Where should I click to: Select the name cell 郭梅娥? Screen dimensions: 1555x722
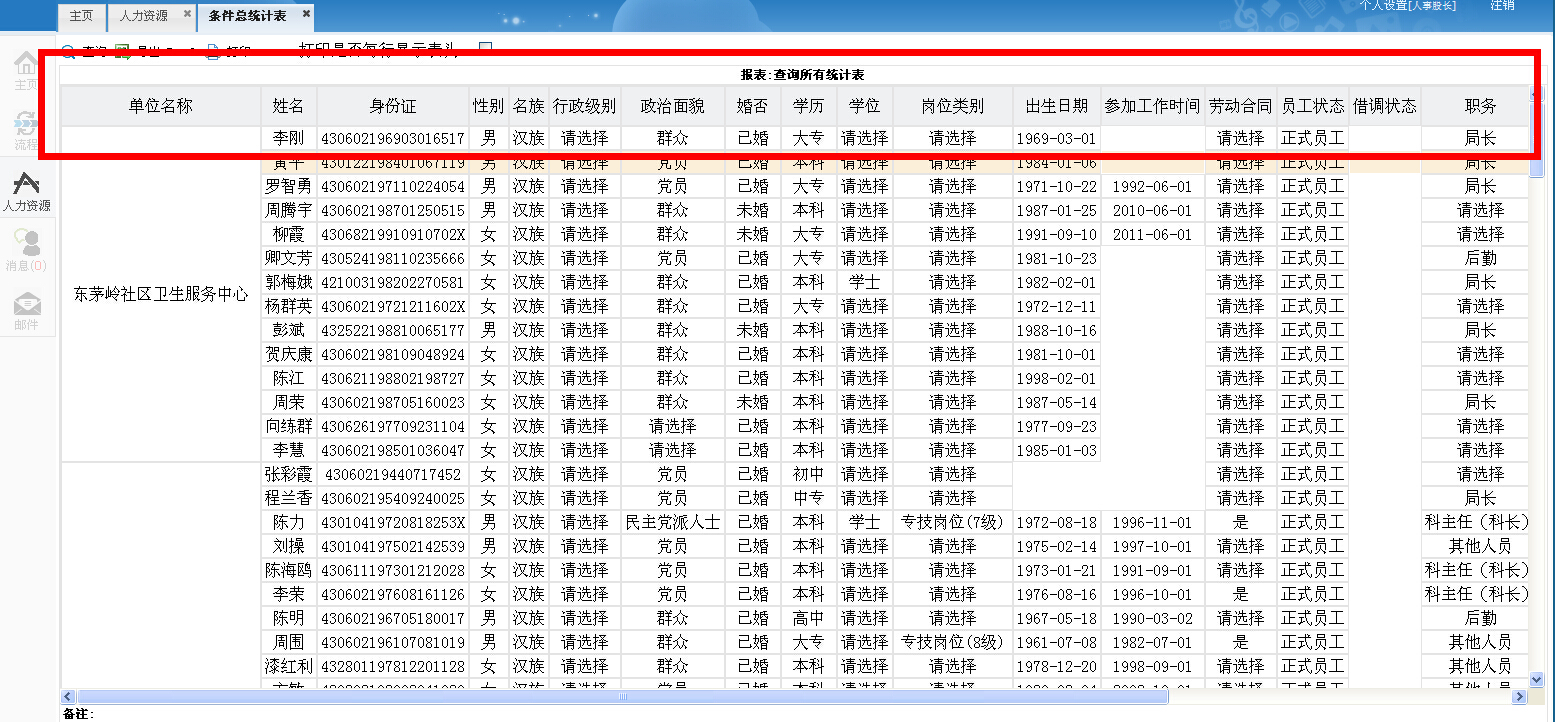tap(289, 282)
